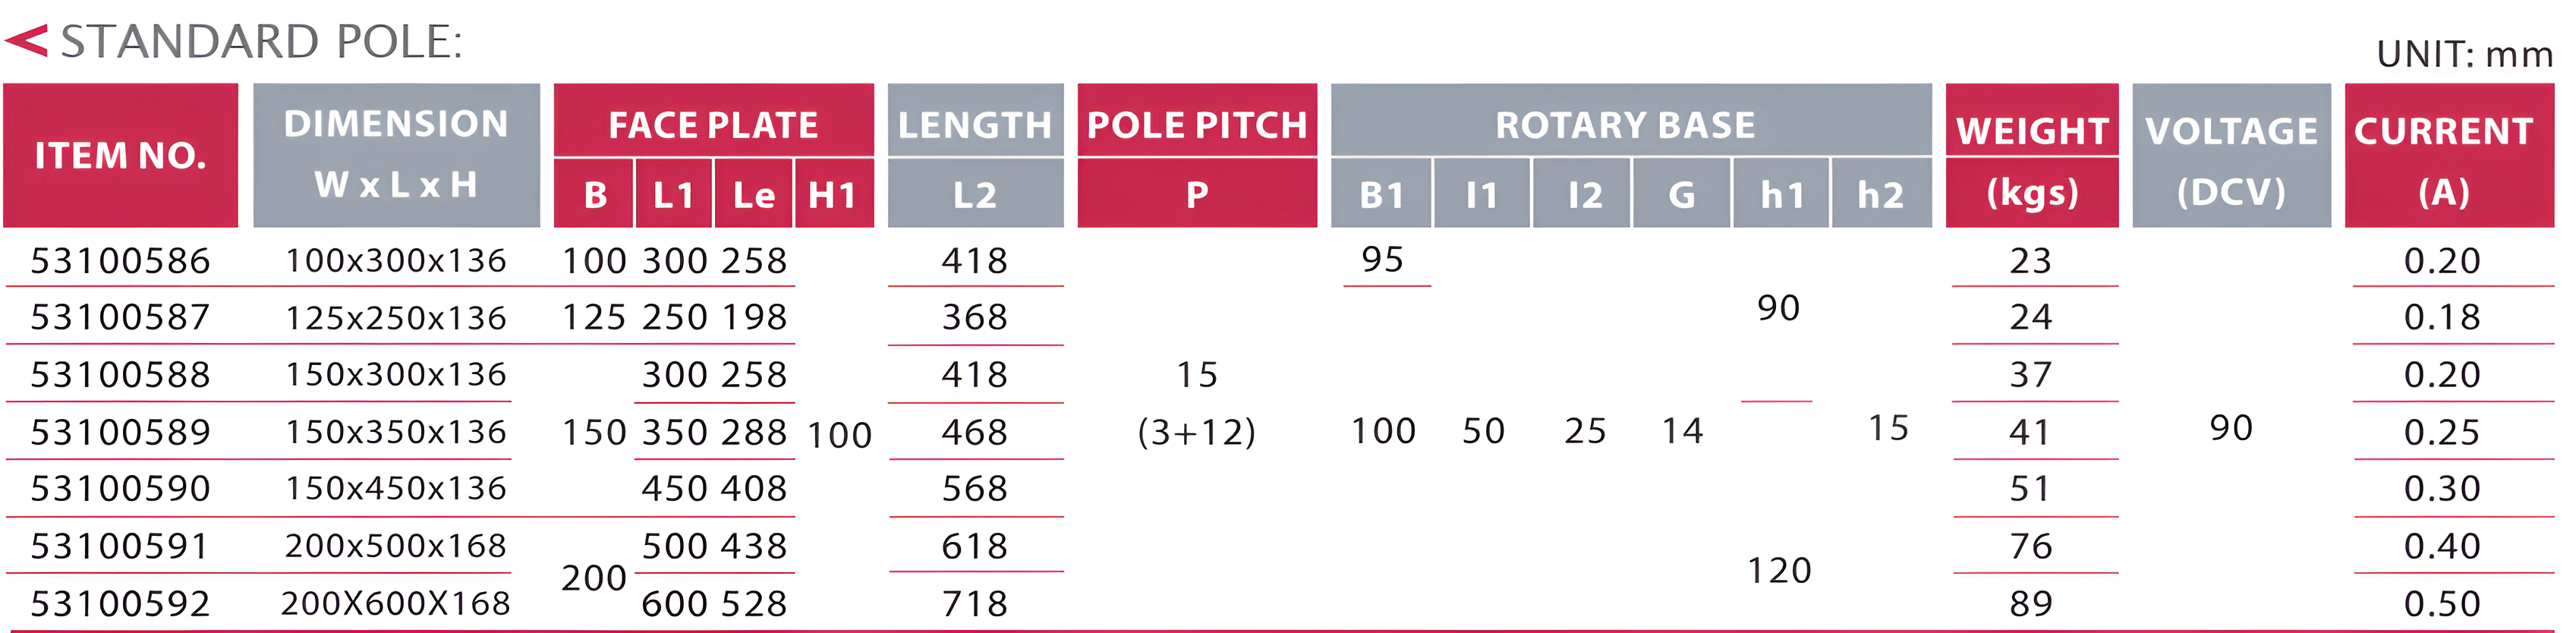Click the DIMENSION W x L x H header

click(x=396, y=154)
